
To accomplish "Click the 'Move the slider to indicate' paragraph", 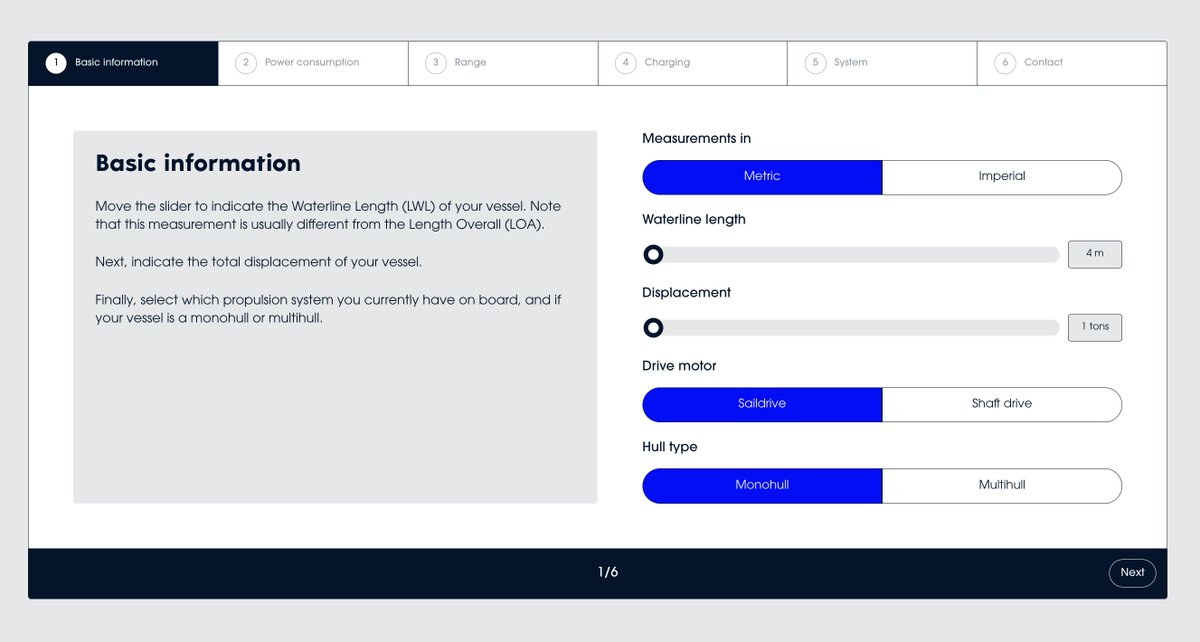I will coord(328,215).
